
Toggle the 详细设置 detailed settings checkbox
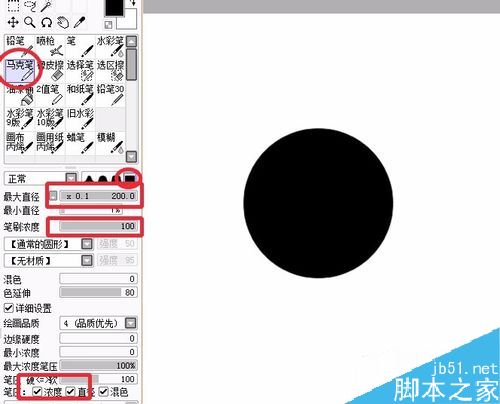pyautogui.click(x=9, y=307)
